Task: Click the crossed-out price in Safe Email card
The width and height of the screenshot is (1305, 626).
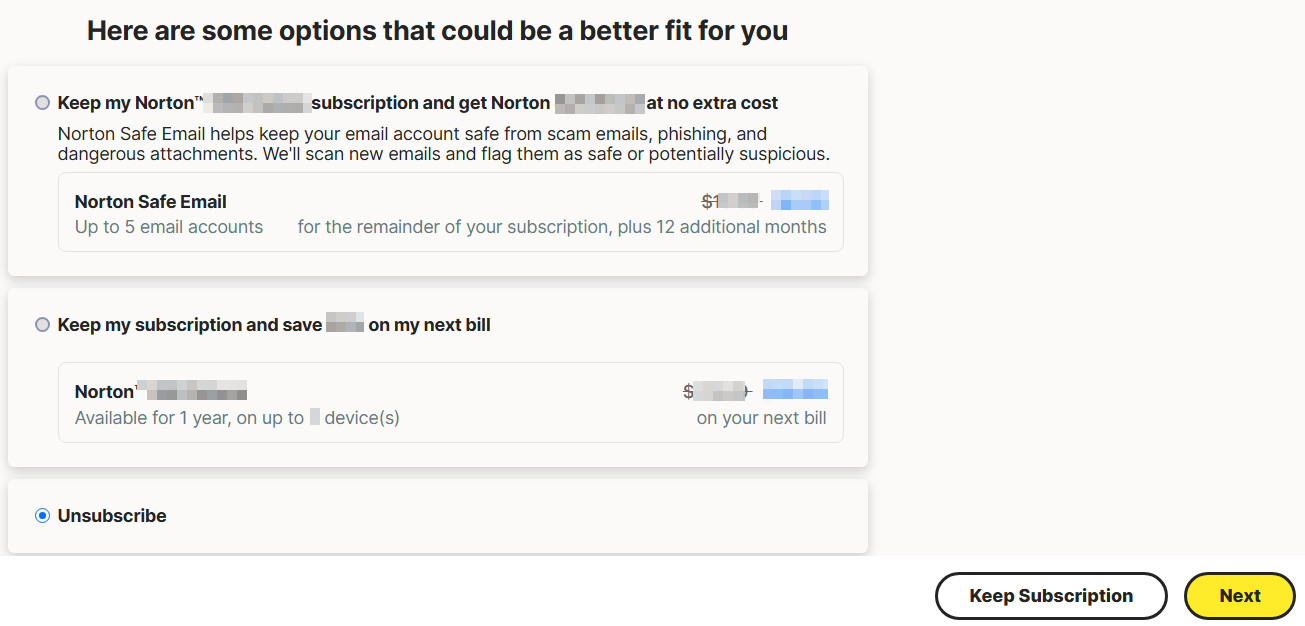Action: [730, 201]
